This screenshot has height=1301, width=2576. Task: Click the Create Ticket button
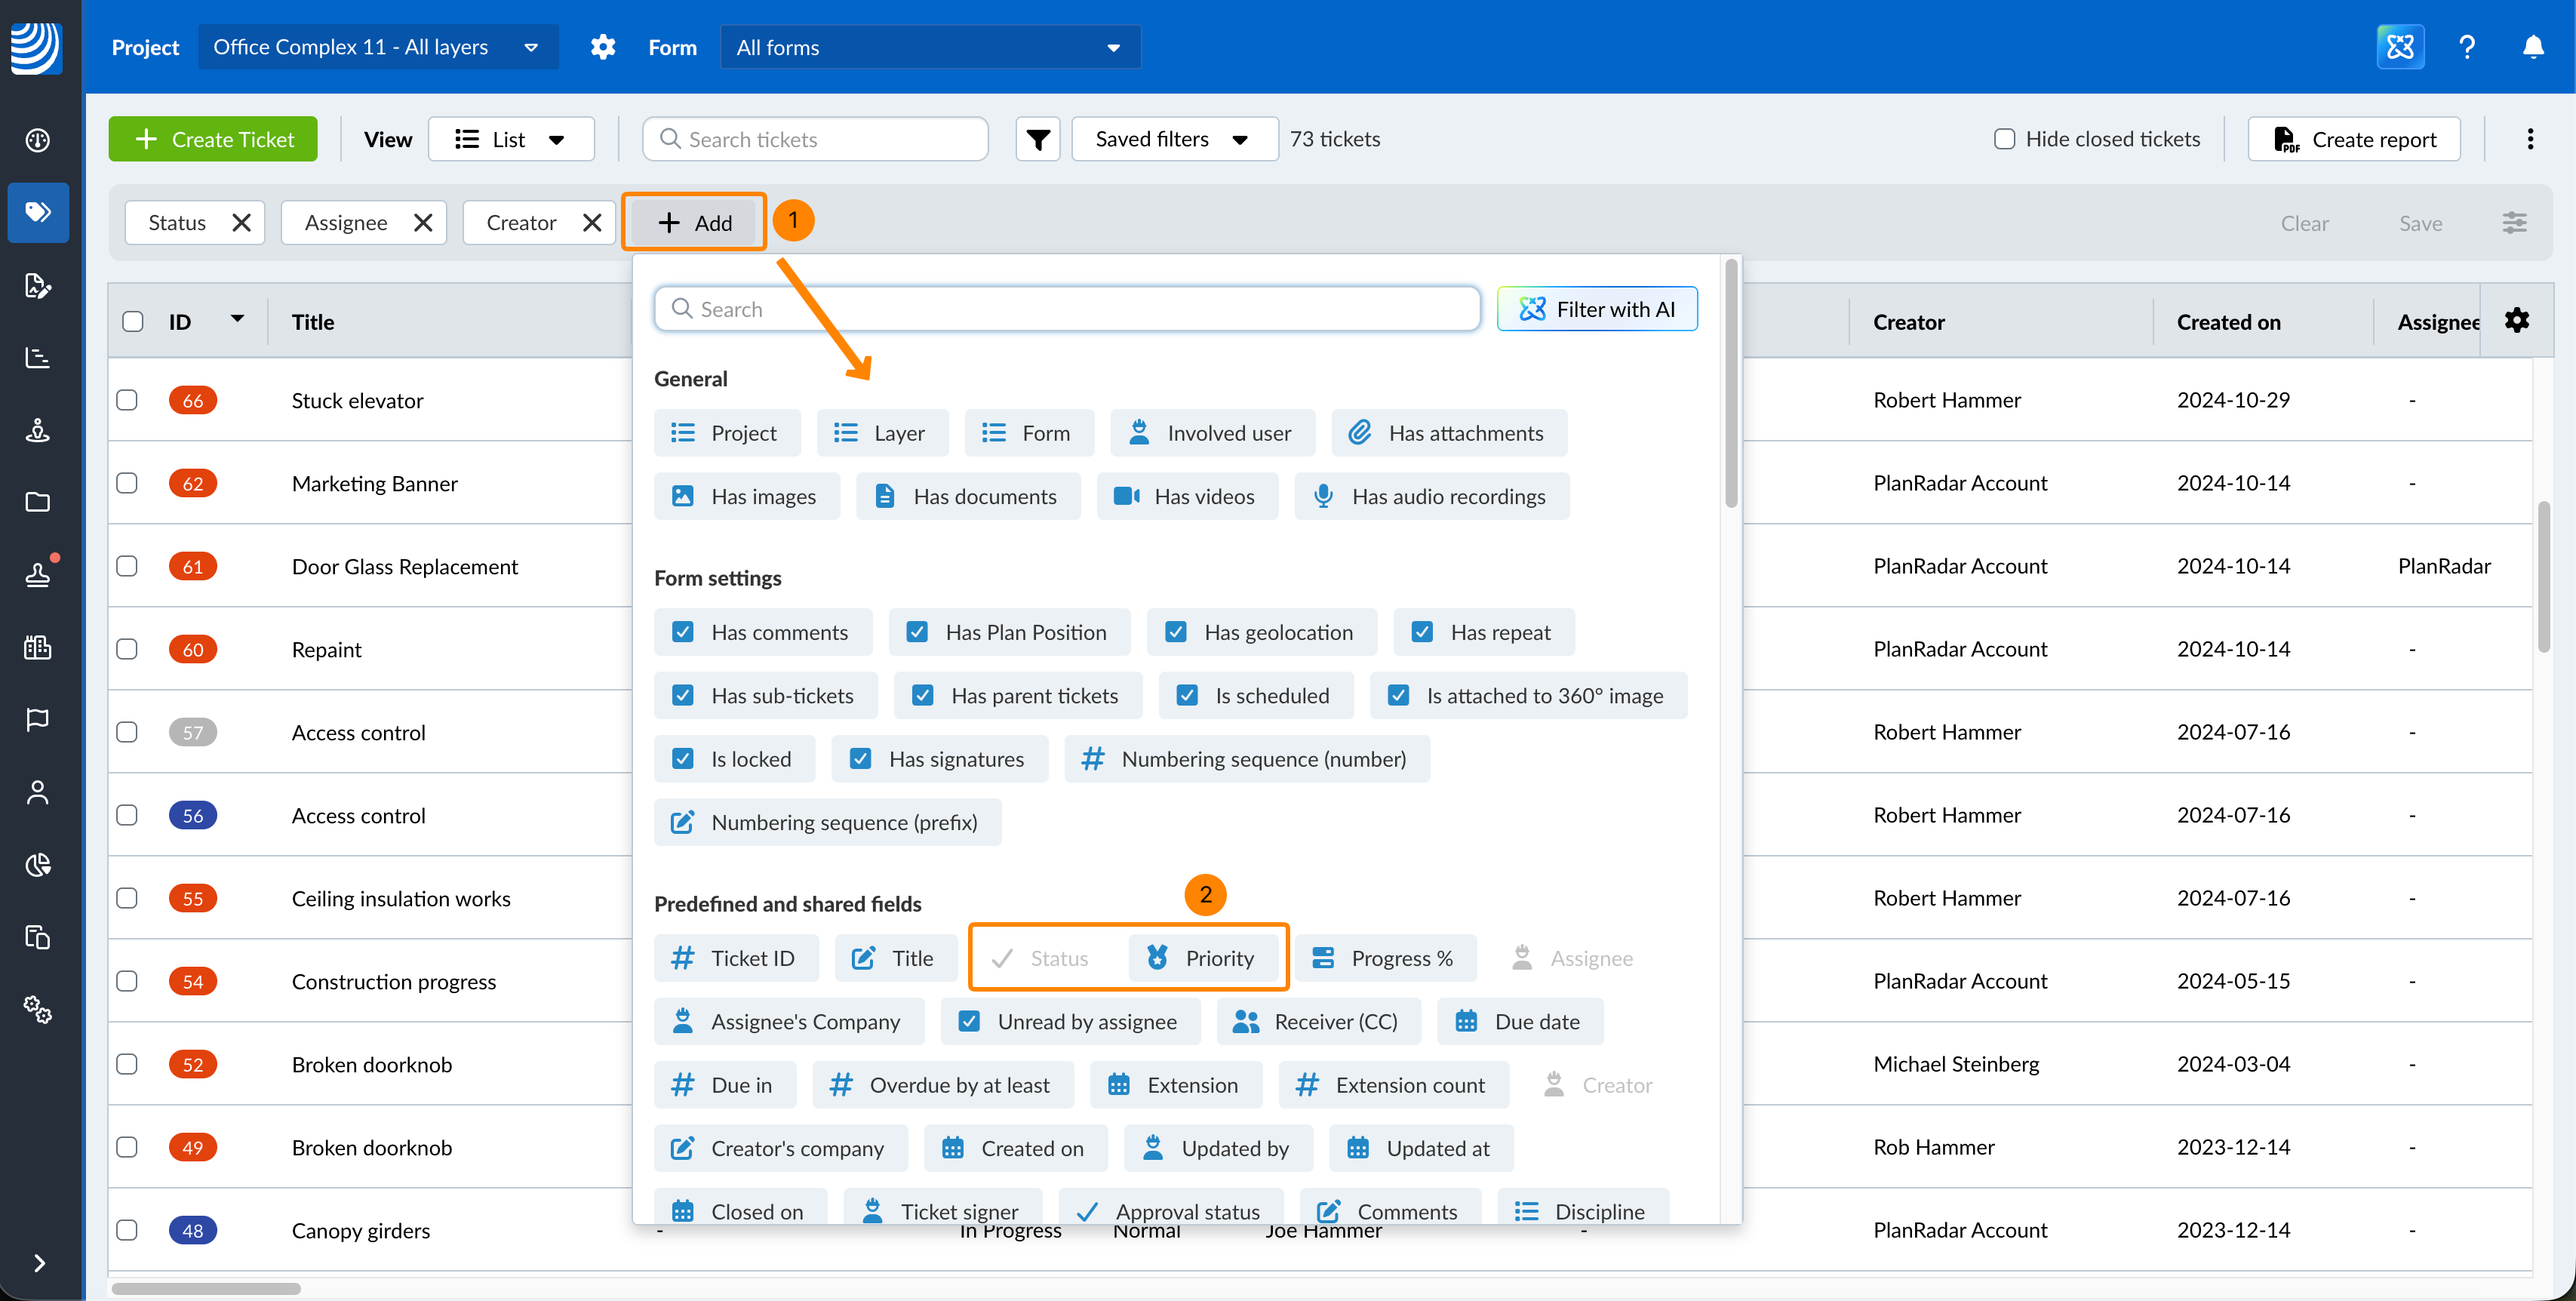coord(213,139)
